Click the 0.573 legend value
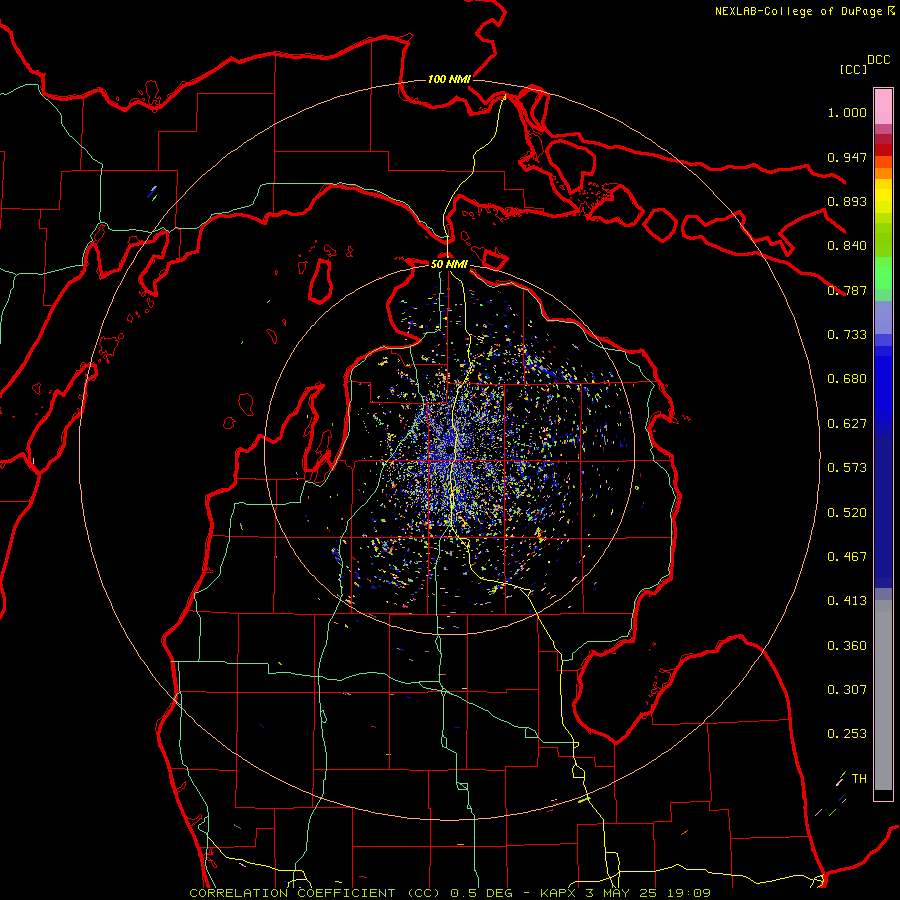900x900 pixels. tap(847, 468)
